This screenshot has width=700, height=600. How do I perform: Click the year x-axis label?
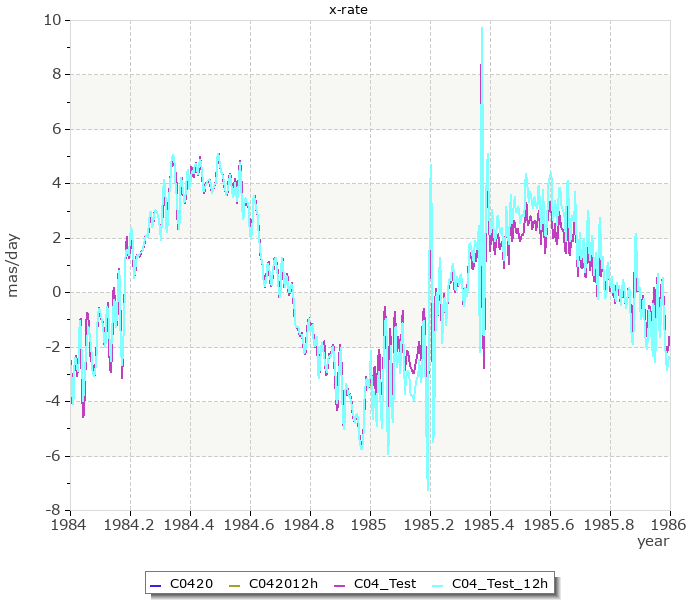point(653,541)
